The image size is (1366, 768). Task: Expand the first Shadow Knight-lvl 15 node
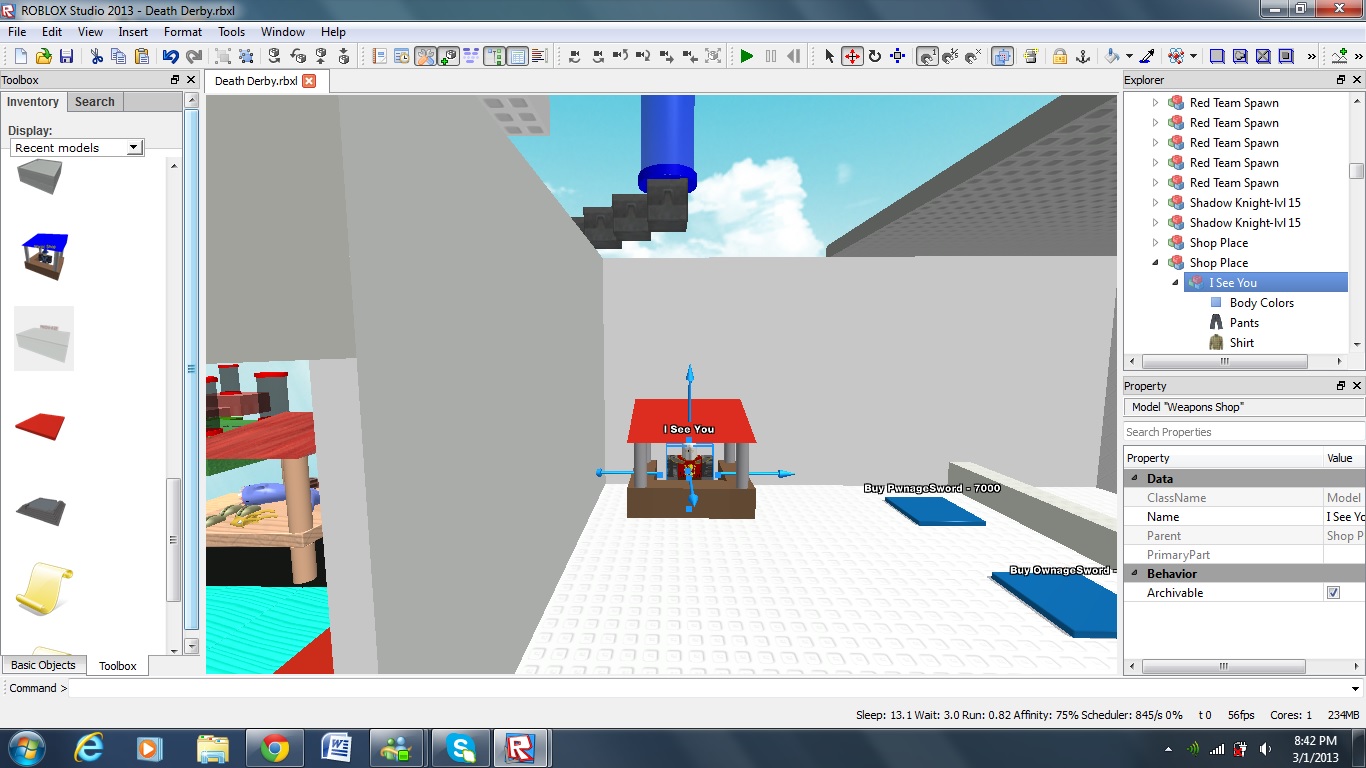(x=1156, y=203)
